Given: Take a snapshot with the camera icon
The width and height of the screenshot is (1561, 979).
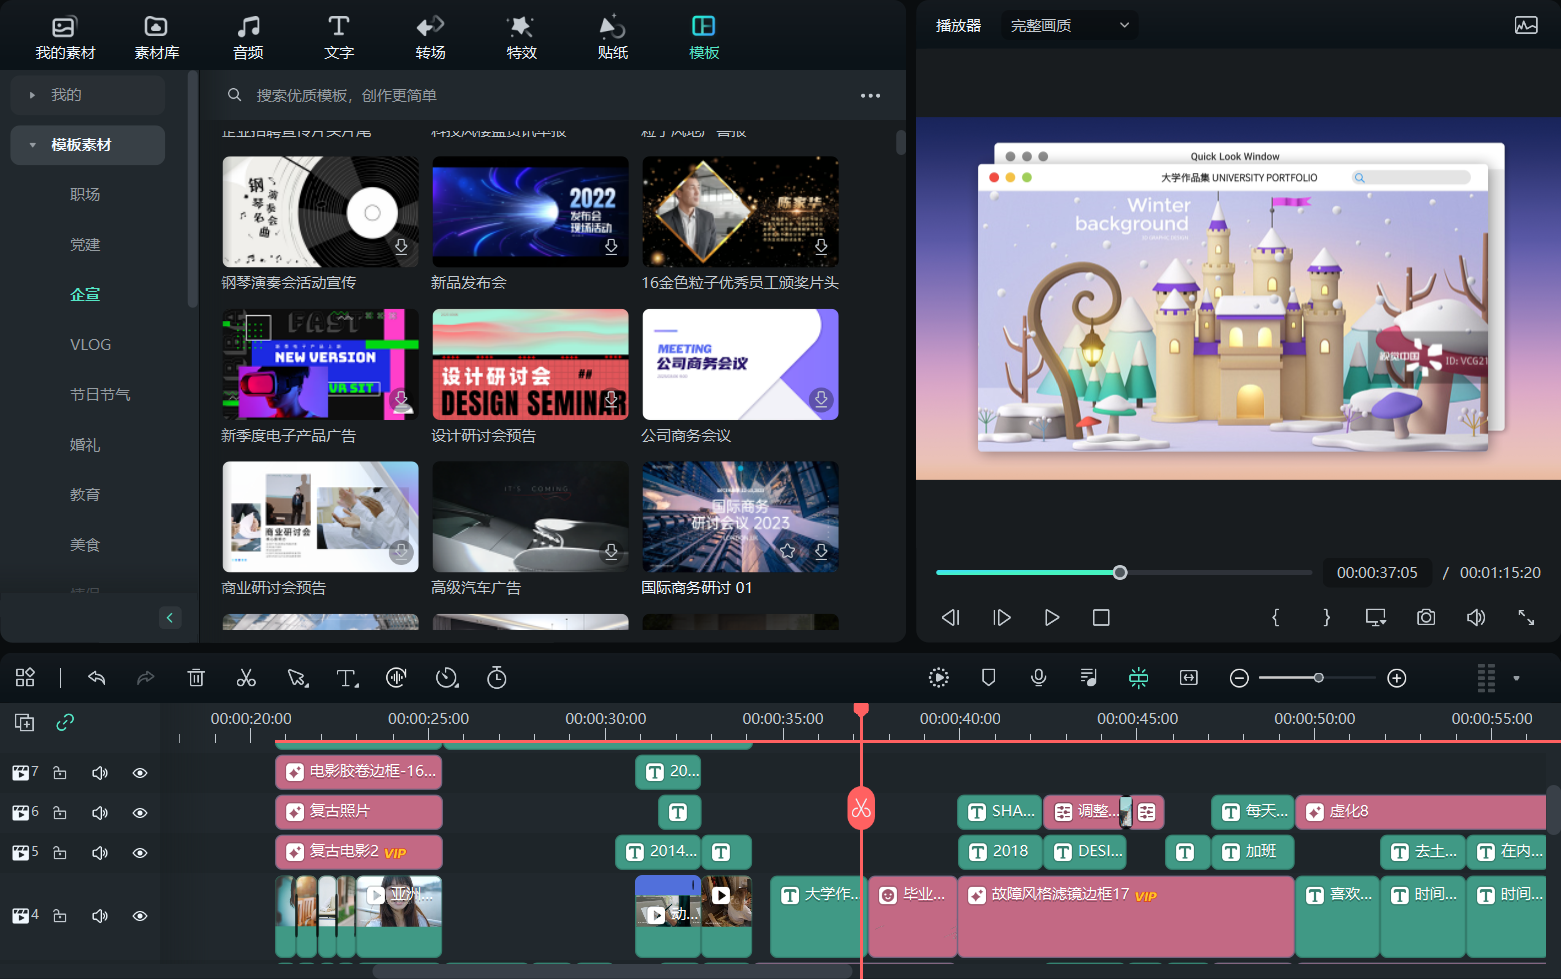Looking at the screenshot, I should (1426, 618).
